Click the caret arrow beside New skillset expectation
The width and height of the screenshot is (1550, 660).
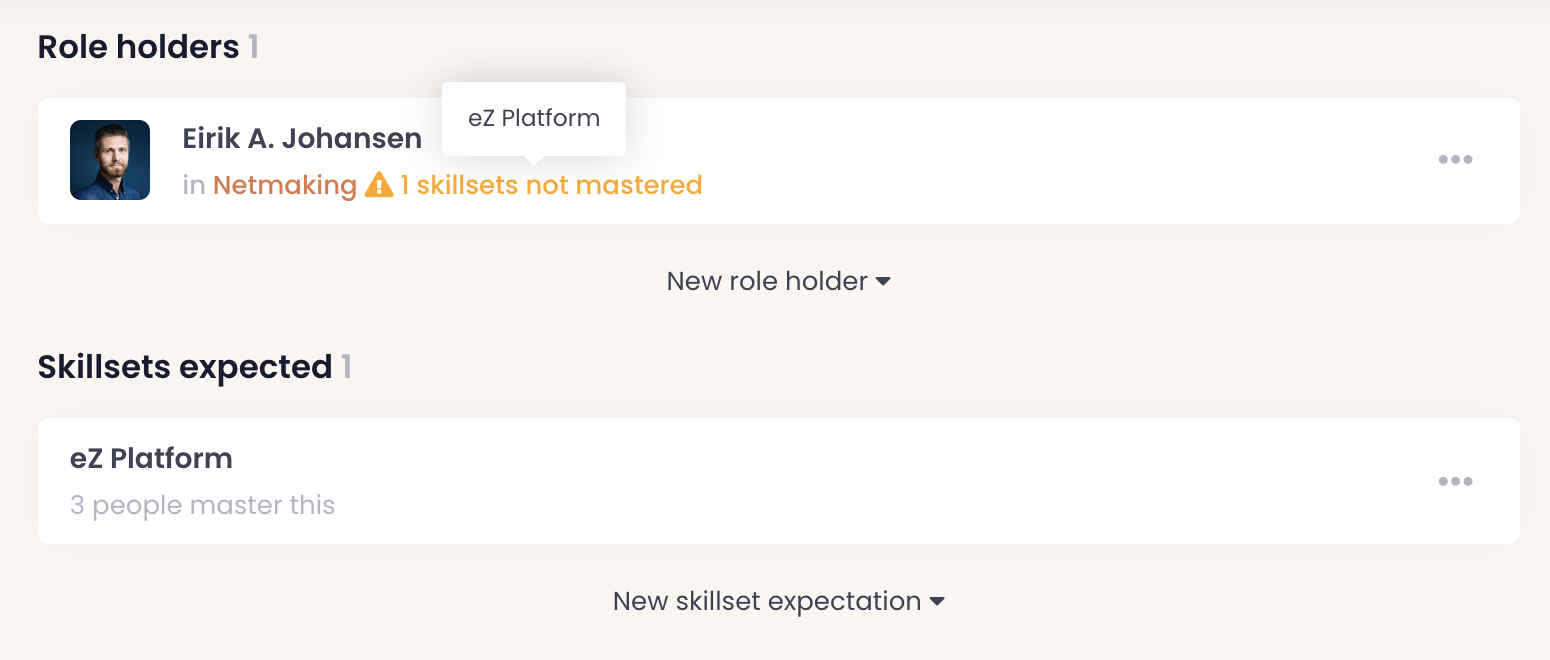pyautogui.click(x=937, y=602)
